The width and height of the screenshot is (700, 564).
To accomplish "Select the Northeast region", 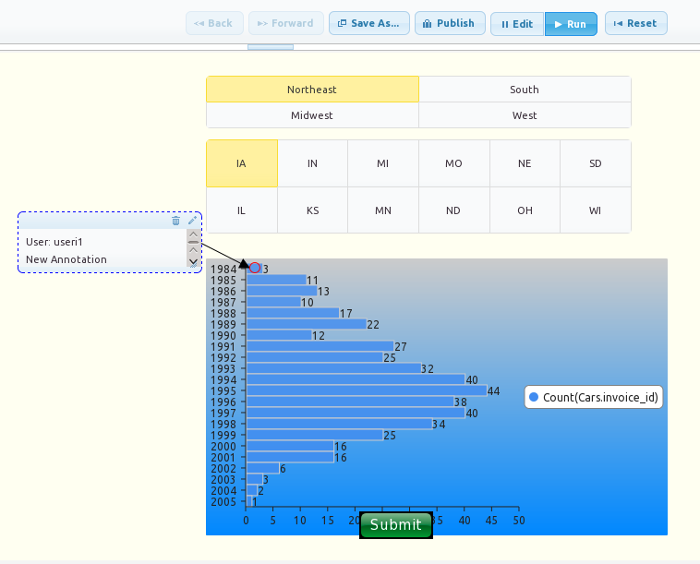I will [x=312, y=90].
